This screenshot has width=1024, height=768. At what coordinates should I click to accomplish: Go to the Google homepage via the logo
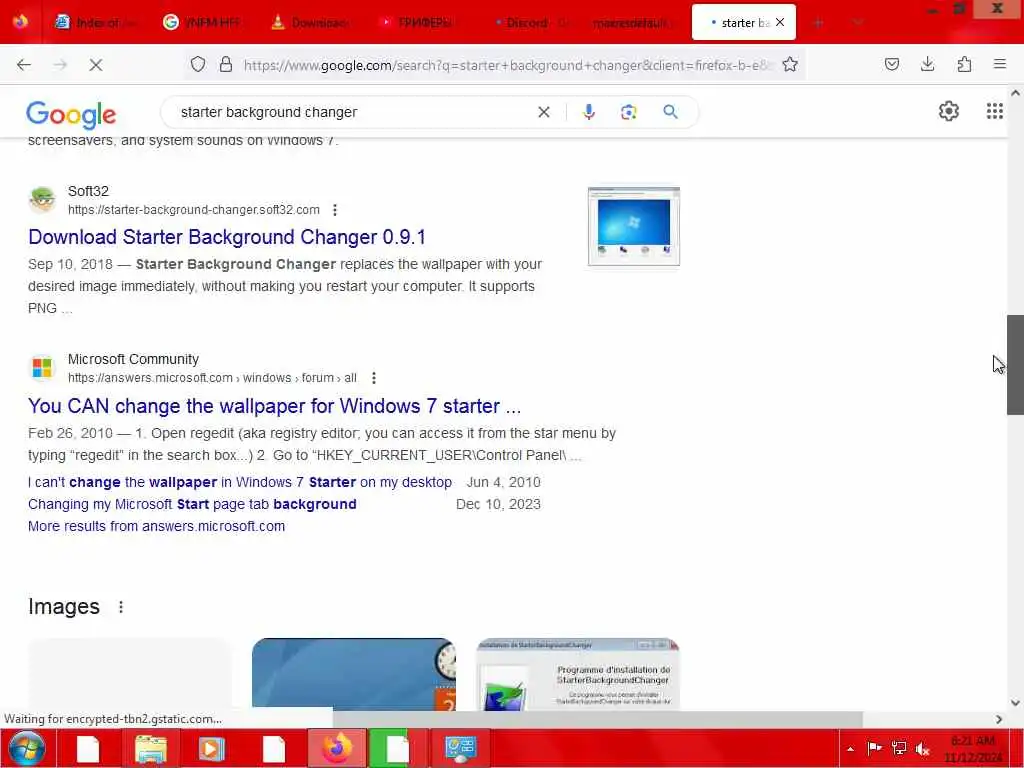click(71, 114)
